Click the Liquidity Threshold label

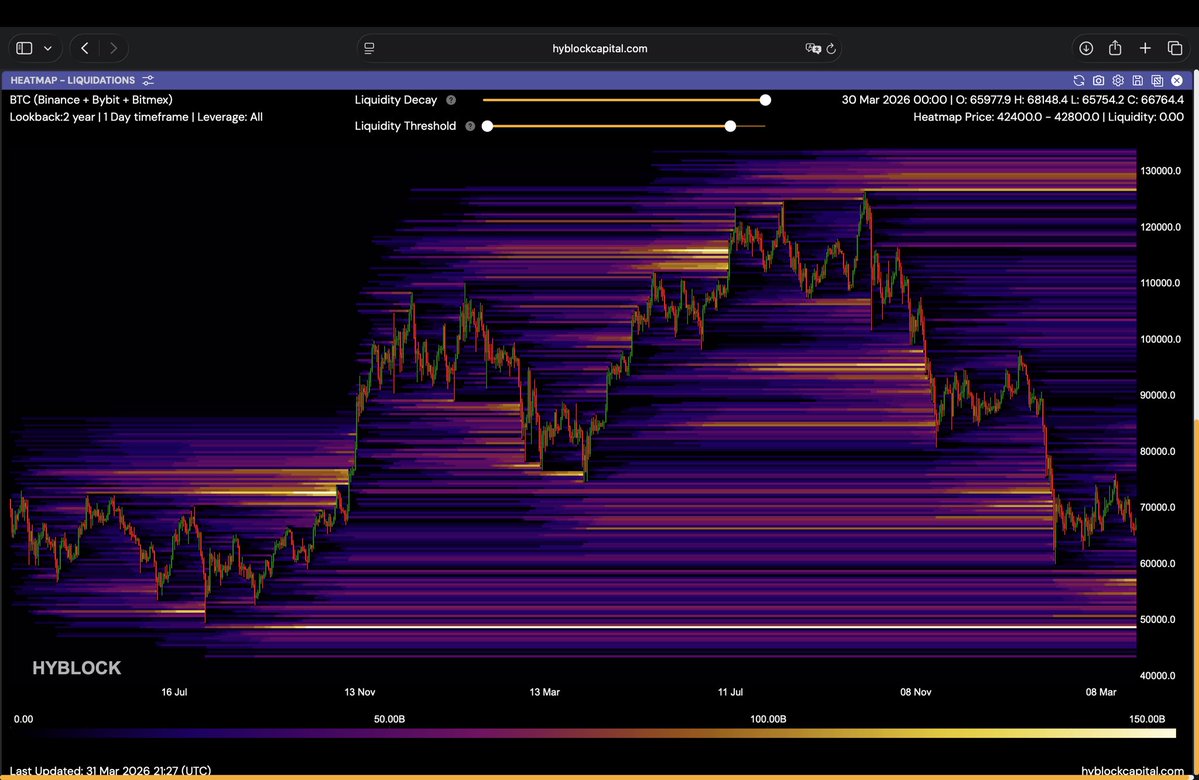pyautogui.click(x=405, y=126)
